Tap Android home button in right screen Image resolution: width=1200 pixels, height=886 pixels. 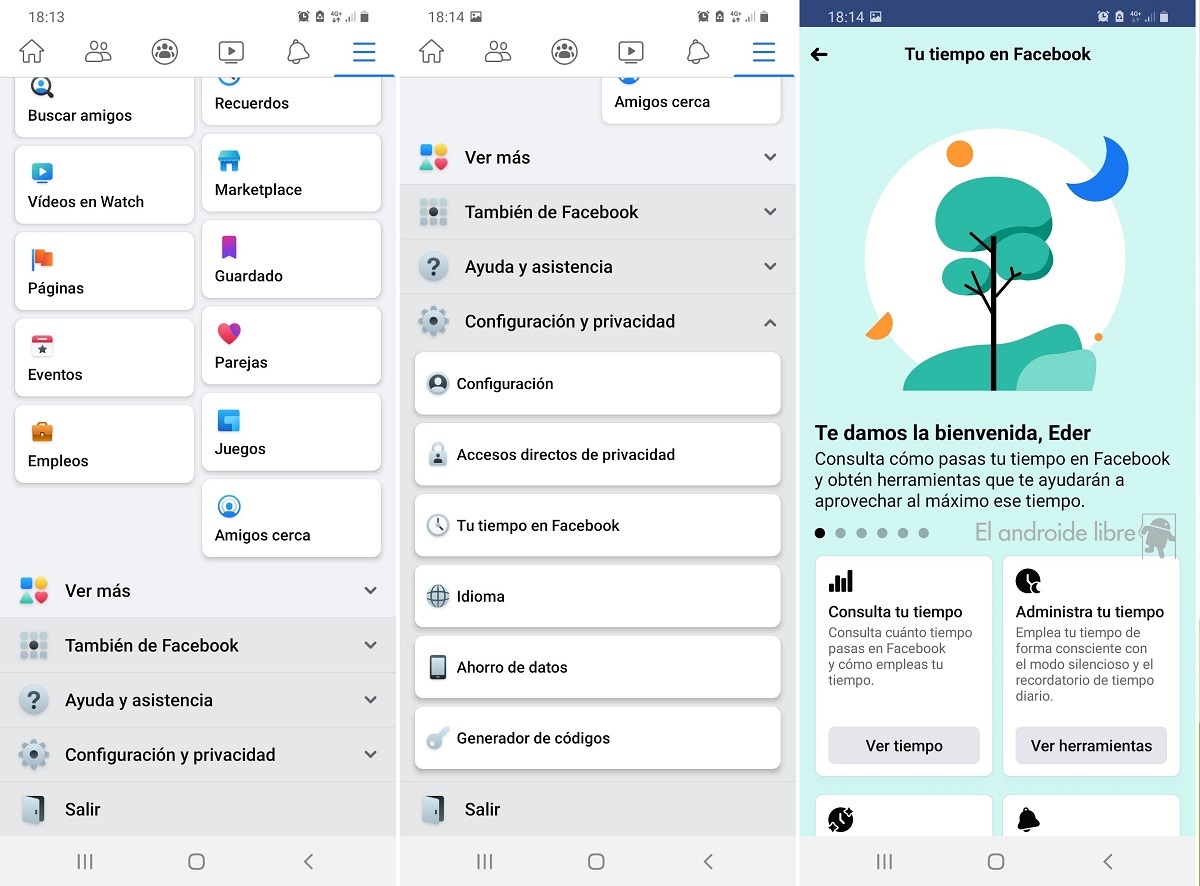[996, 861]
